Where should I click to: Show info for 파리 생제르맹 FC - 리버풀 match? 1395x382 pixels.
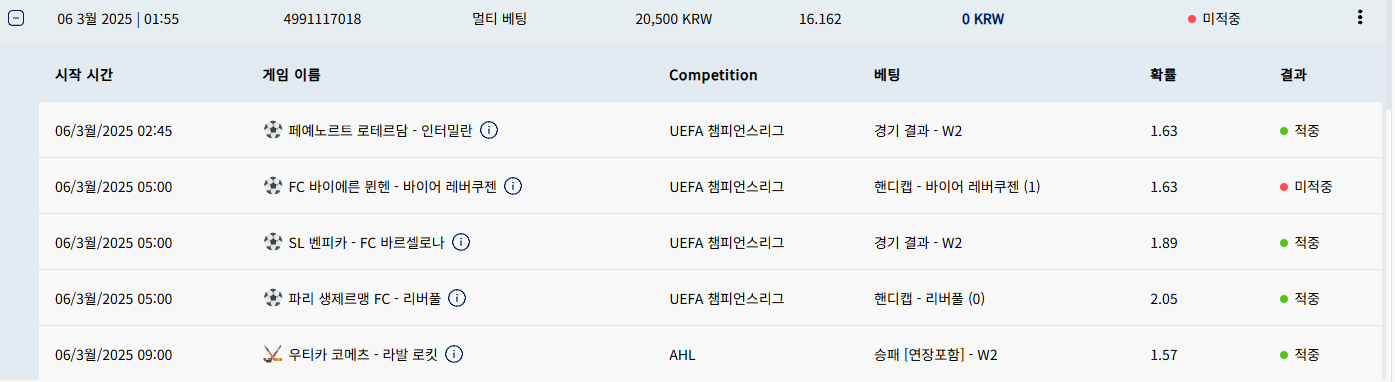(457, 298)
